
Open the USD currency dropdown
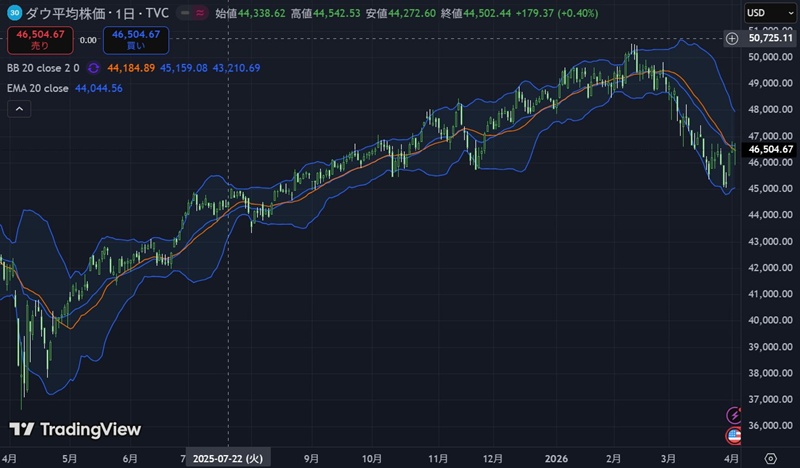tap(768, 13)
